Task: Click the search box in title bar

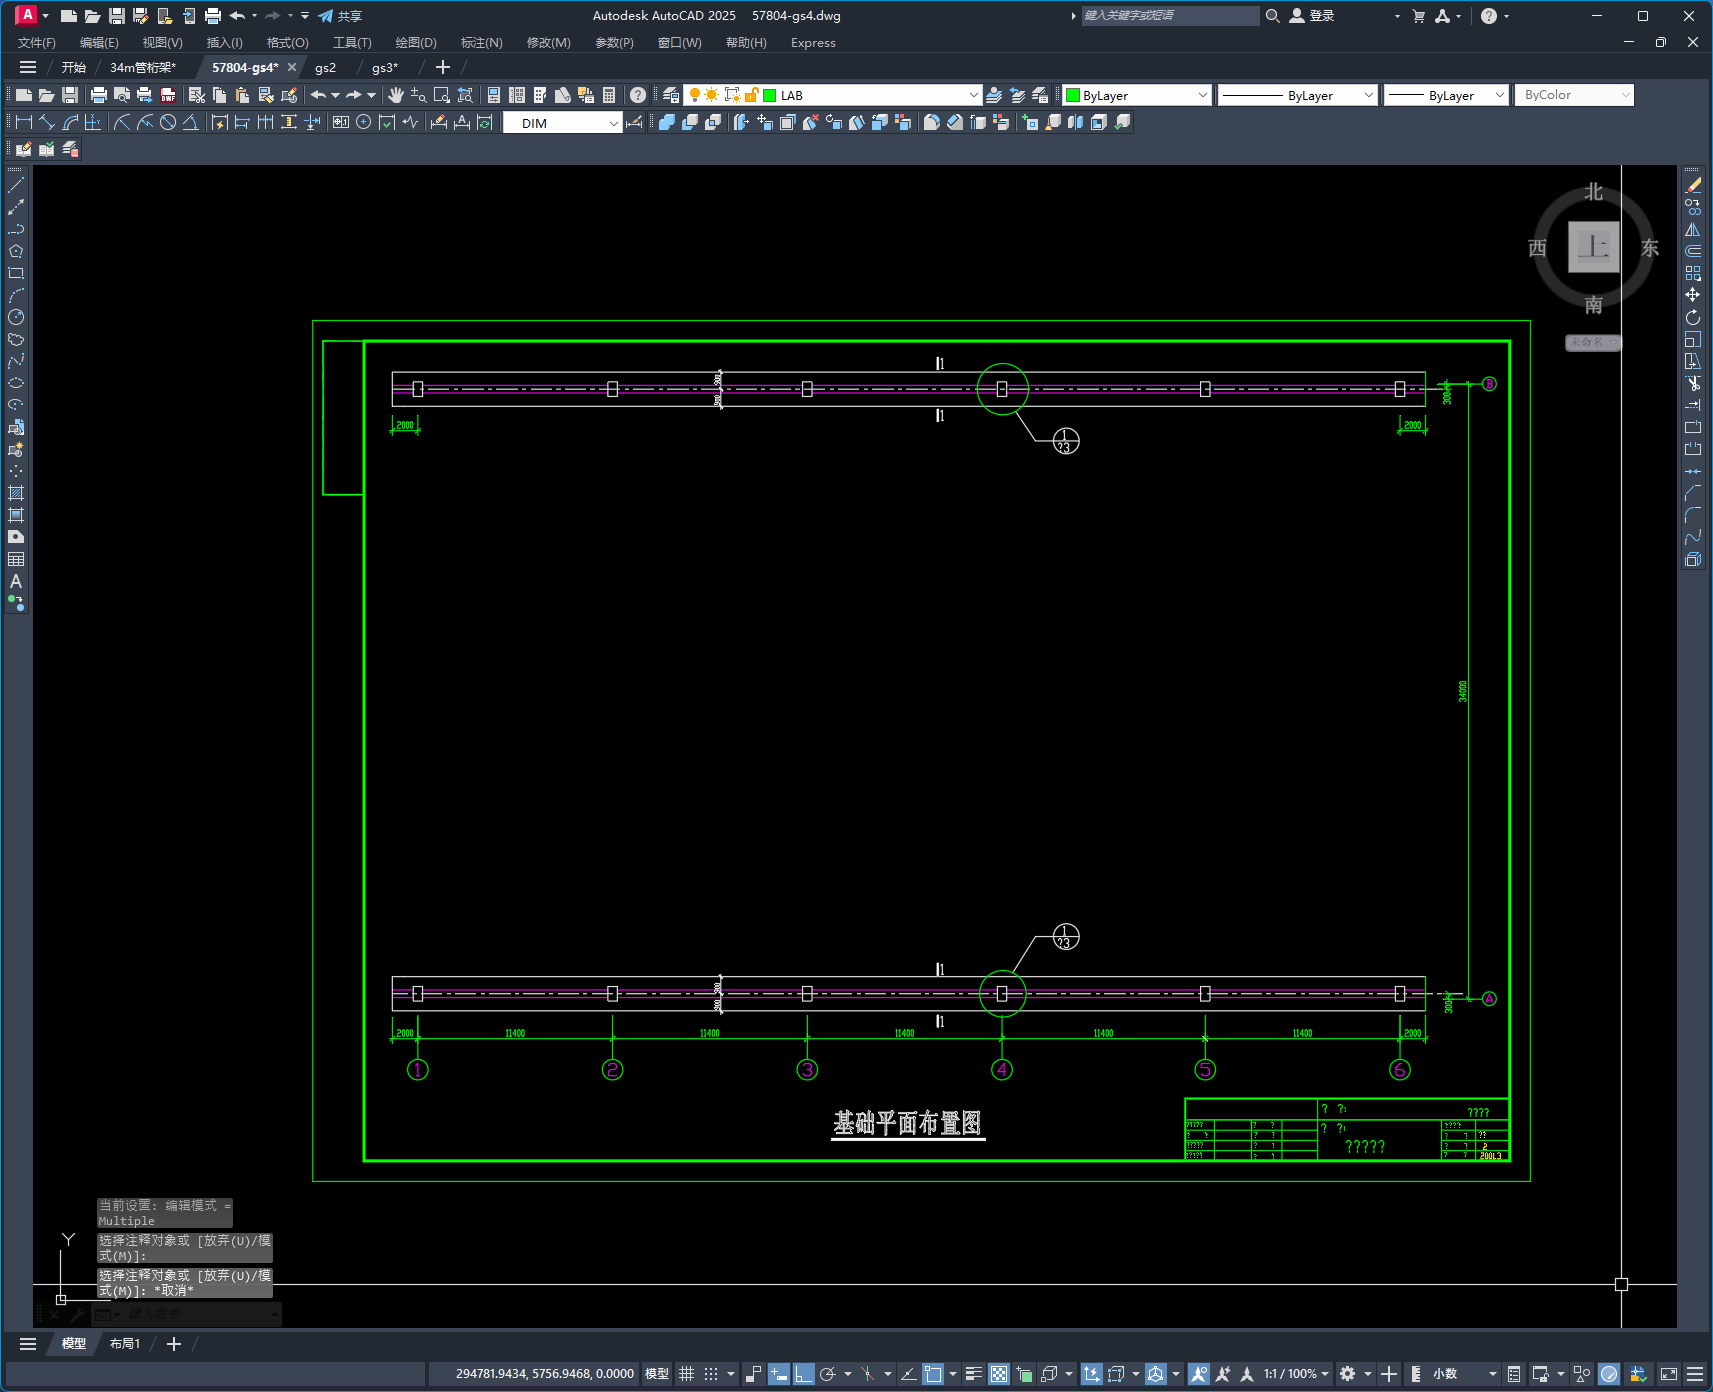Action: point(1170,16)
